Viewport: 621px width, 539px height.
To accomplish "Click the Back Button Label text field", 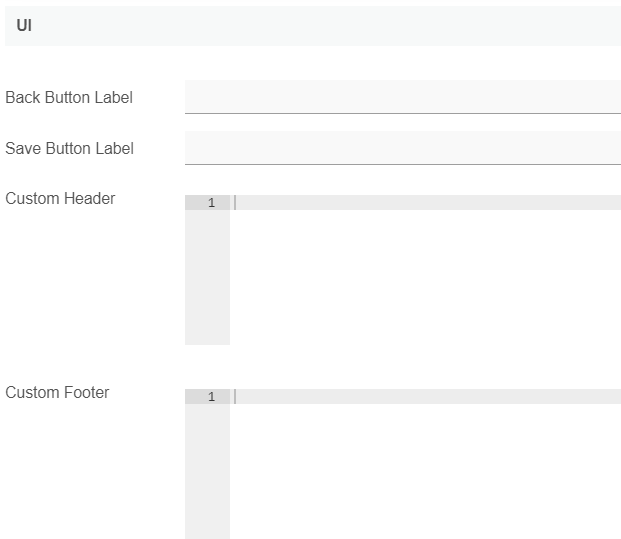I will pyautogui.click(x=403, y=97).
